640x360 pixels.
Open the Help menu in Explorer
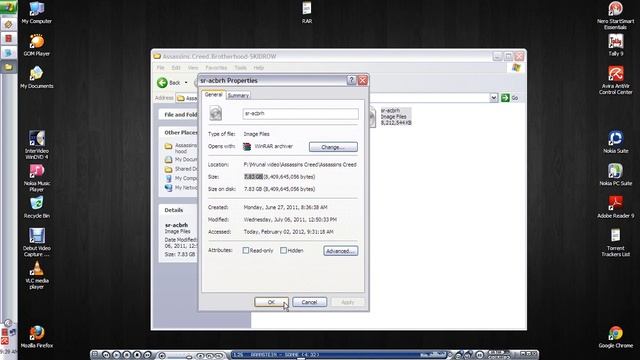coord(259,68)
